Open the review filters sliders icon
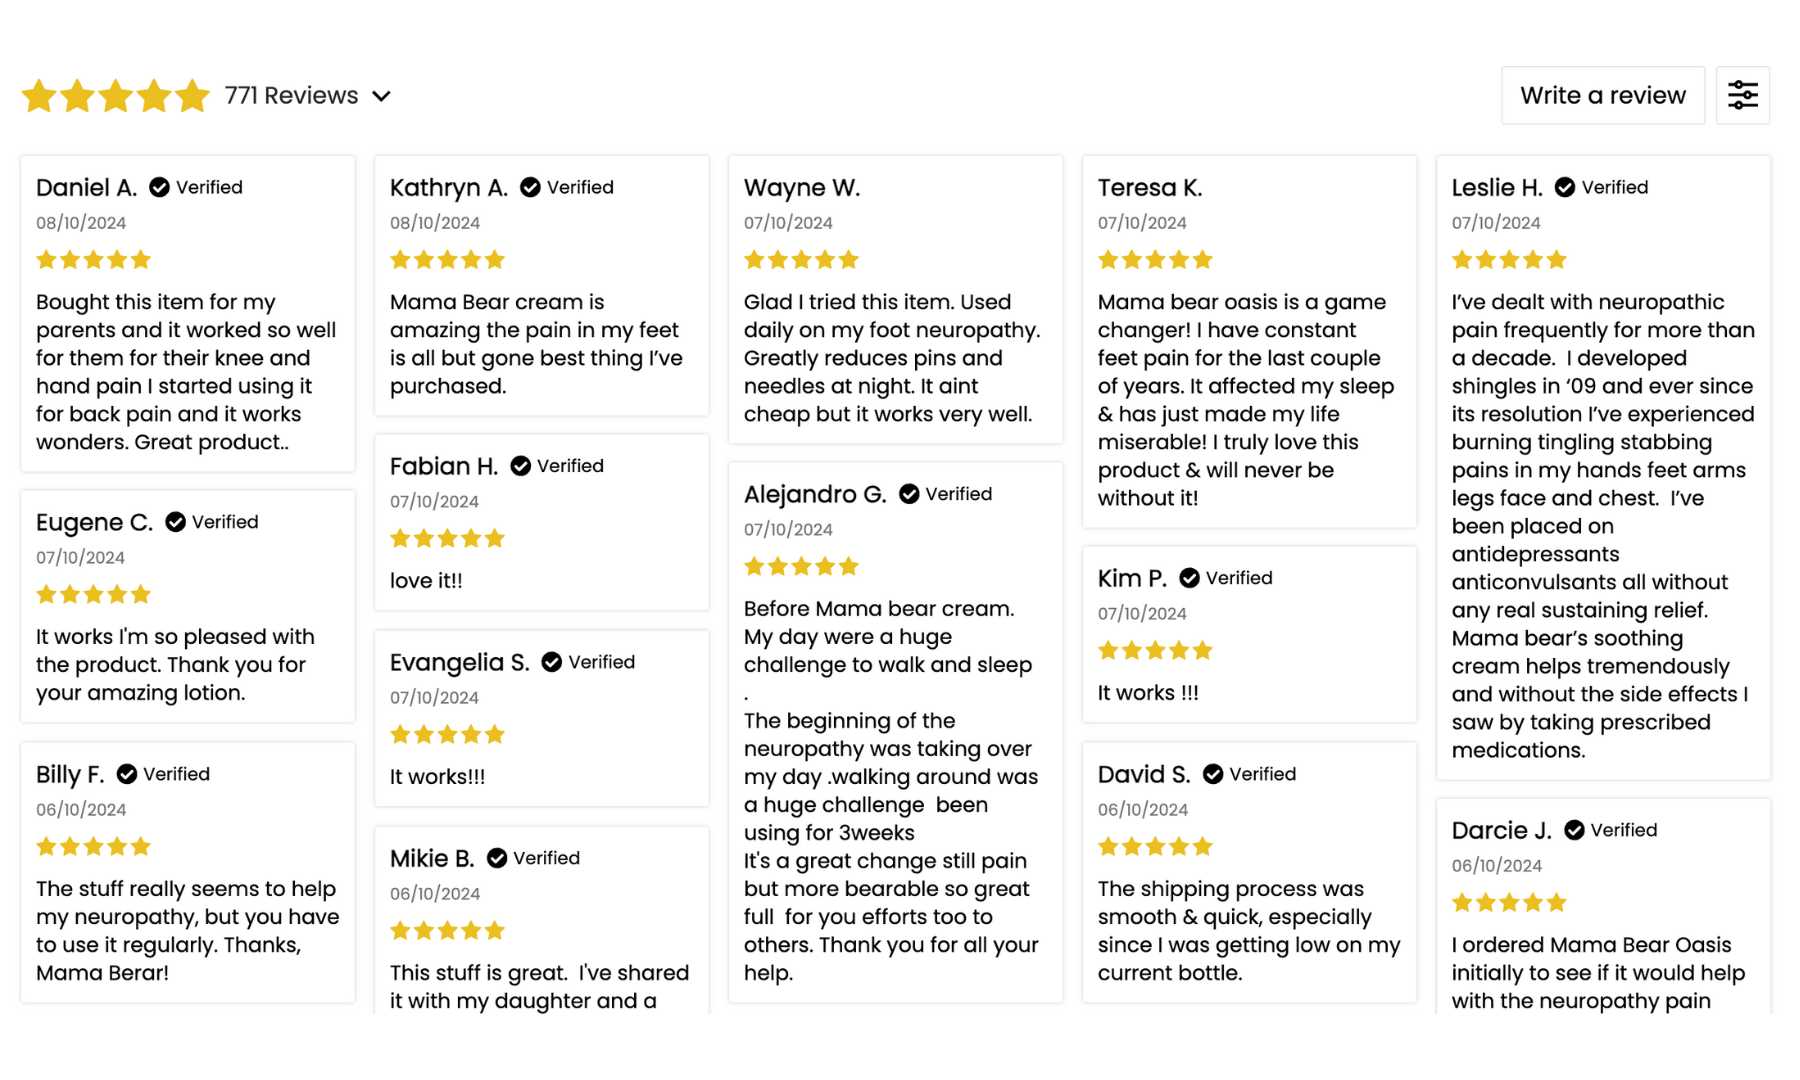 pyautogui.click(x=1742, y=95)
